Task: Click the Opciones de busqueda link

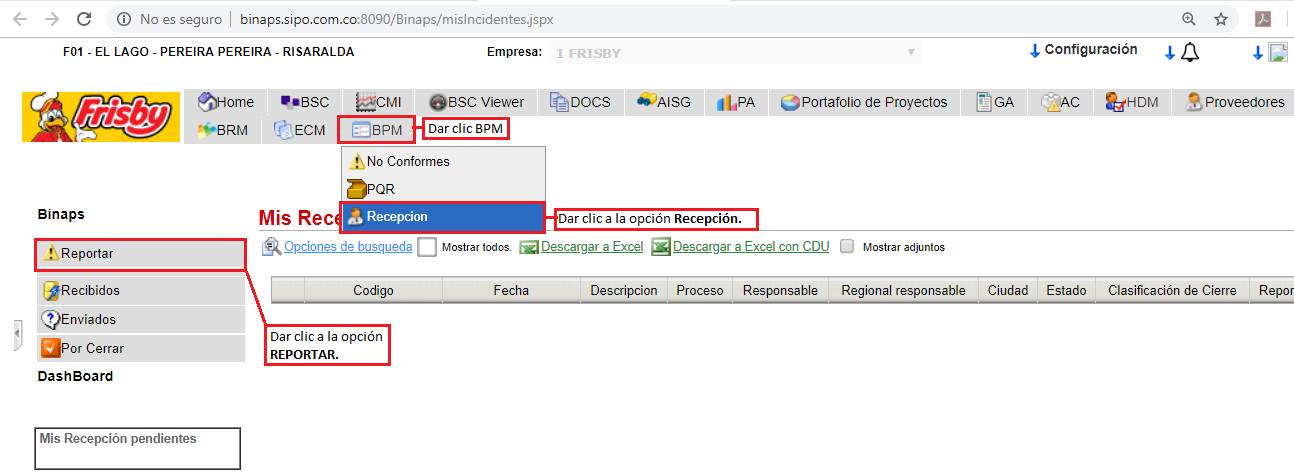Action: click(x=348, y=247)
